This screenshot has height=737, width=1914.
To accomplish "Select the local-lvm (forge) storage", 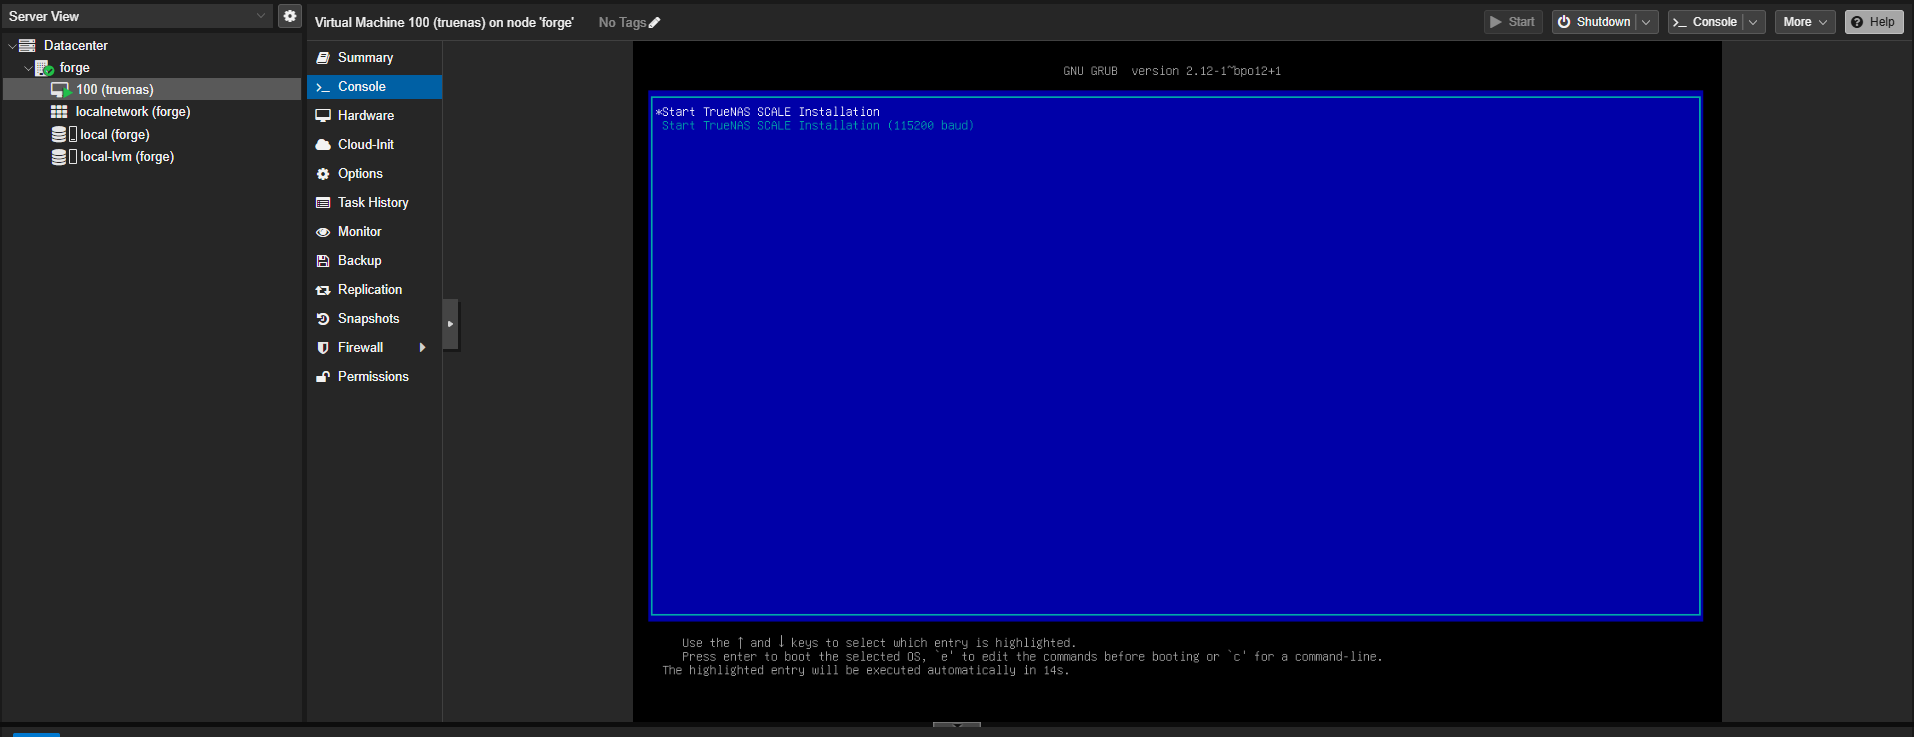I will click(126, 157).
